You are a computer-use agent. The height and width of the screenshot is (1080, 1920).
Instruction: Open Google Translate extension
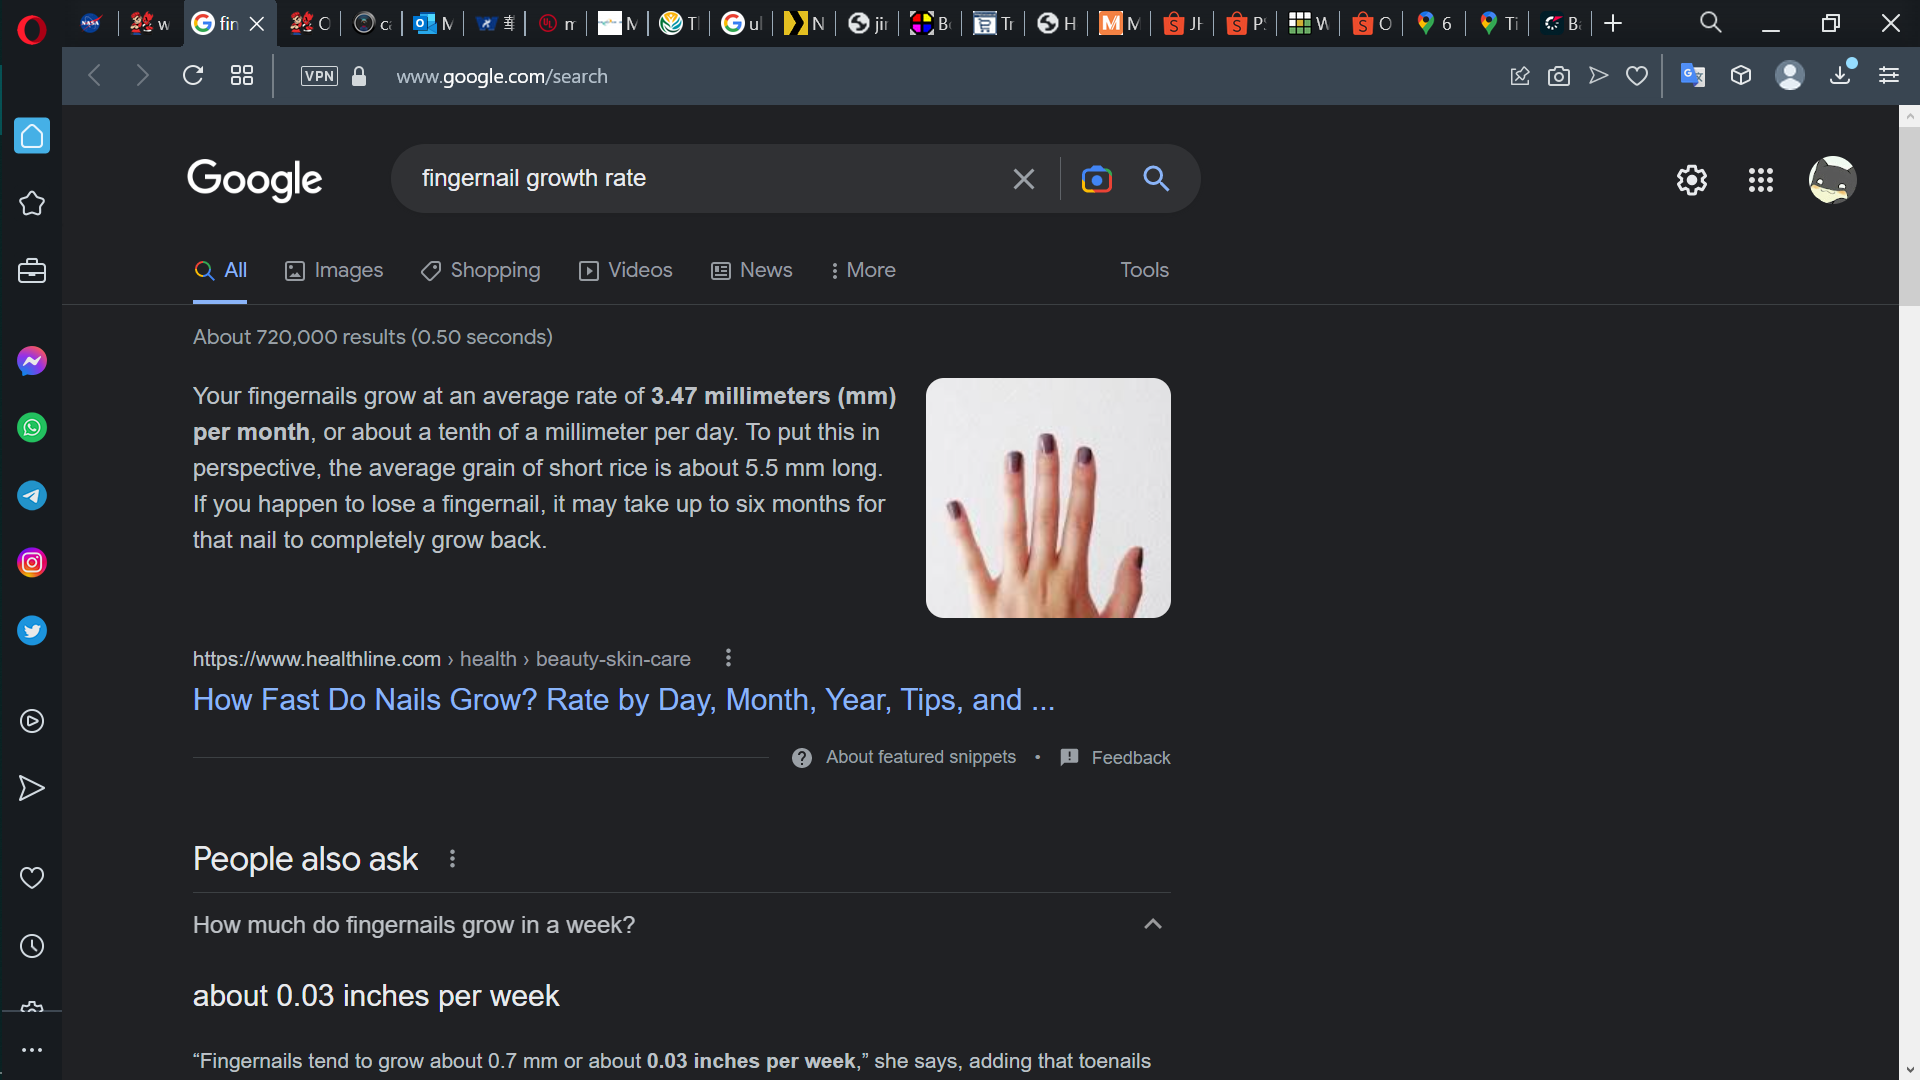point(1693,76)
